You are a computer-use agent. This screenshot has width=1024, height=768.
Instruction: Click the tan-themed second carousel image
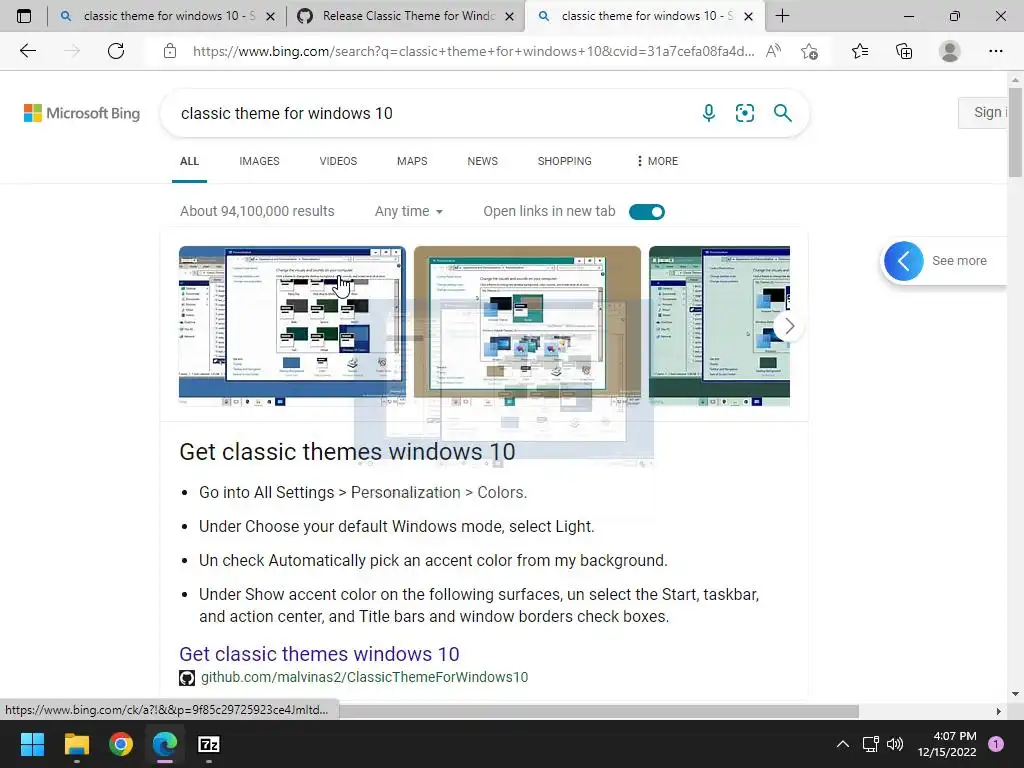527,325
